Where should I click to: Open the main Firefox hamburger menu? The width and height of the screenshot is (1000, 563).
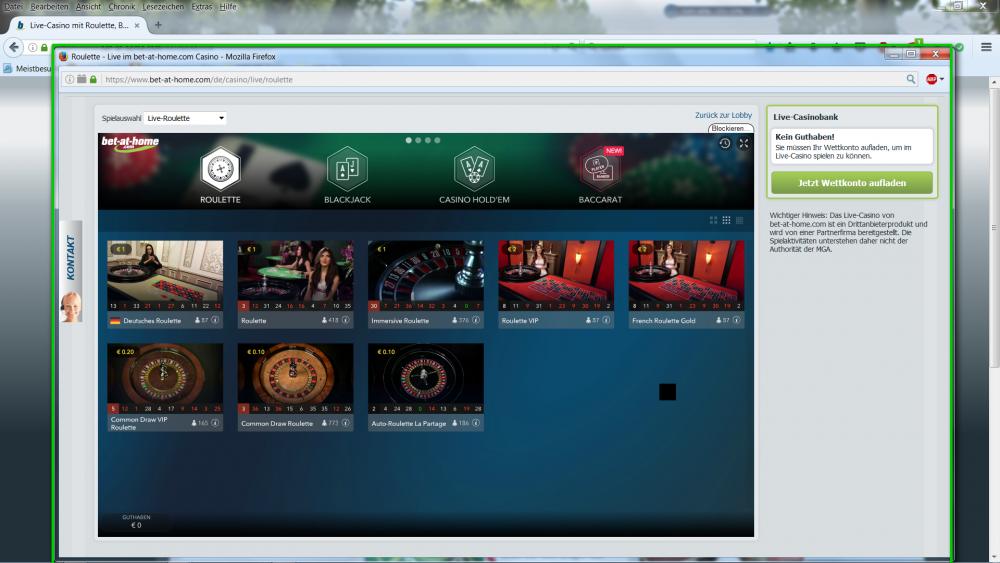pyautogui.click(x=986, y=47)
